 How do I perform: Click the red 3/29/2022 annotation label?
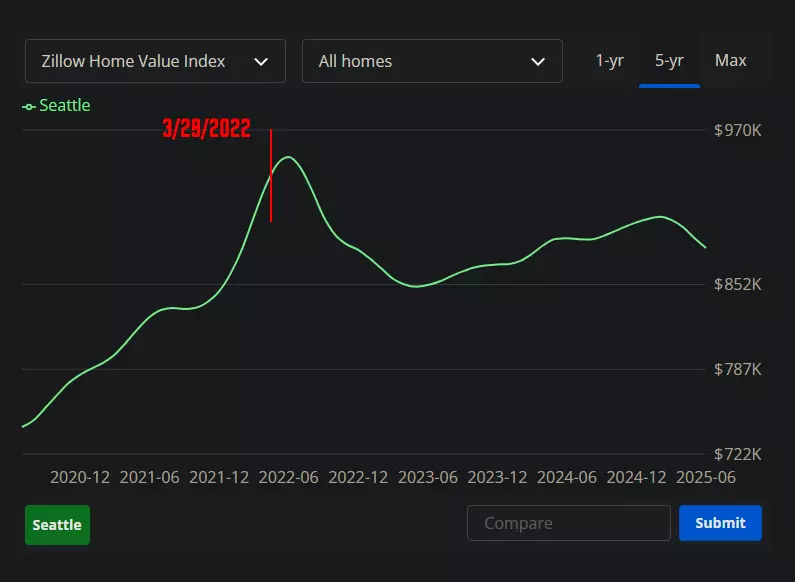click(x=206, y=128)
